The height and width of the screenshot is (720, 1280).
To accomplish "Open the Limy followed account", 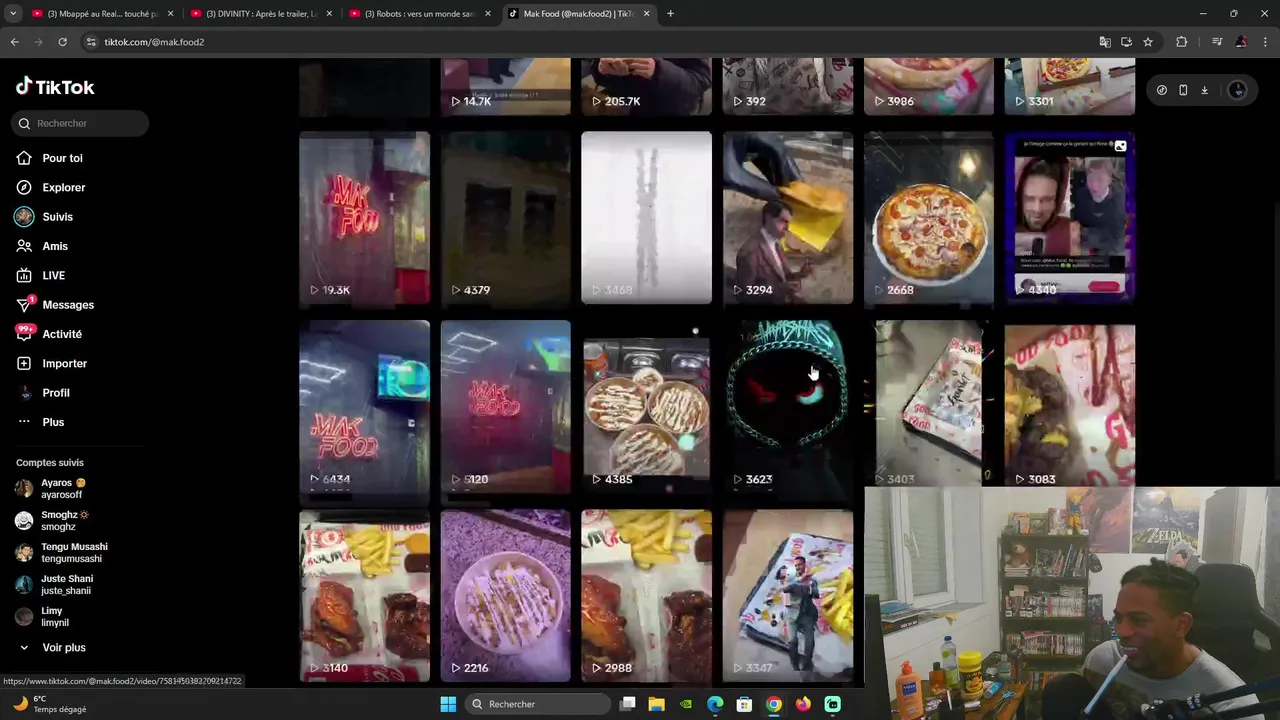I will [x=54, y=617].
